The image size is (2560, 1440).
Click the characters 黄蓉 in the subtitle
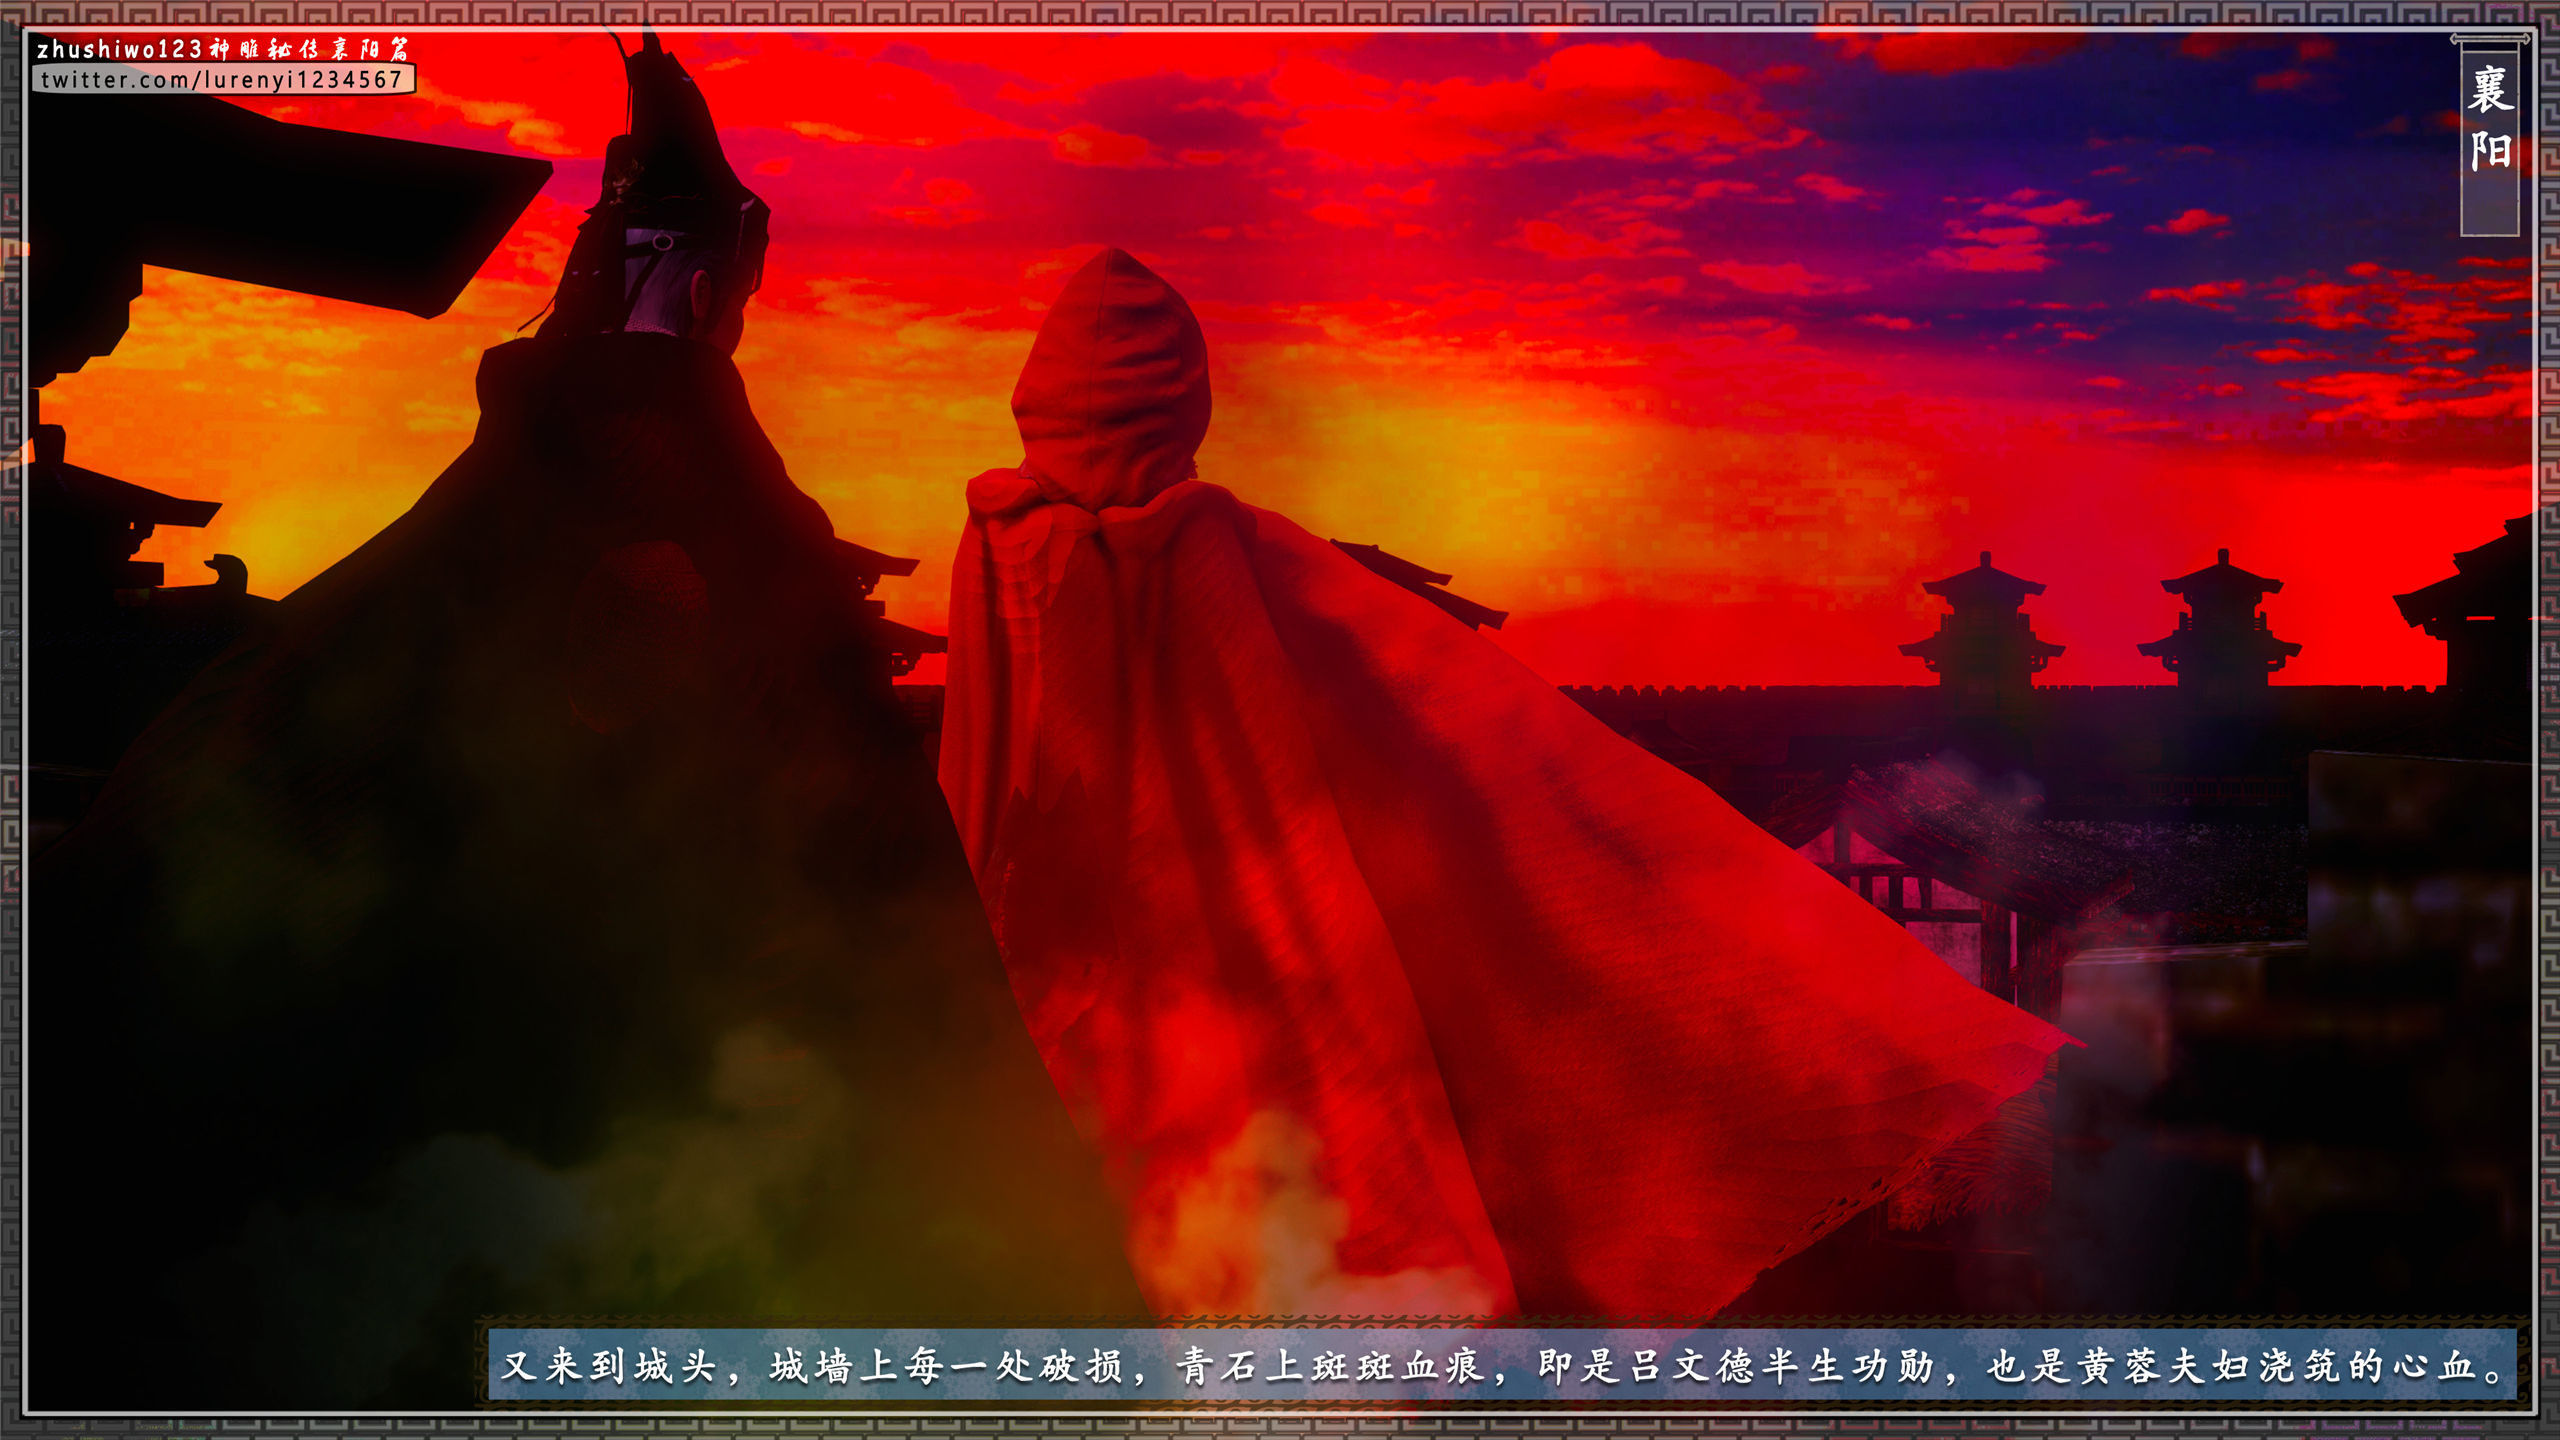[x=2119, y=1366]
